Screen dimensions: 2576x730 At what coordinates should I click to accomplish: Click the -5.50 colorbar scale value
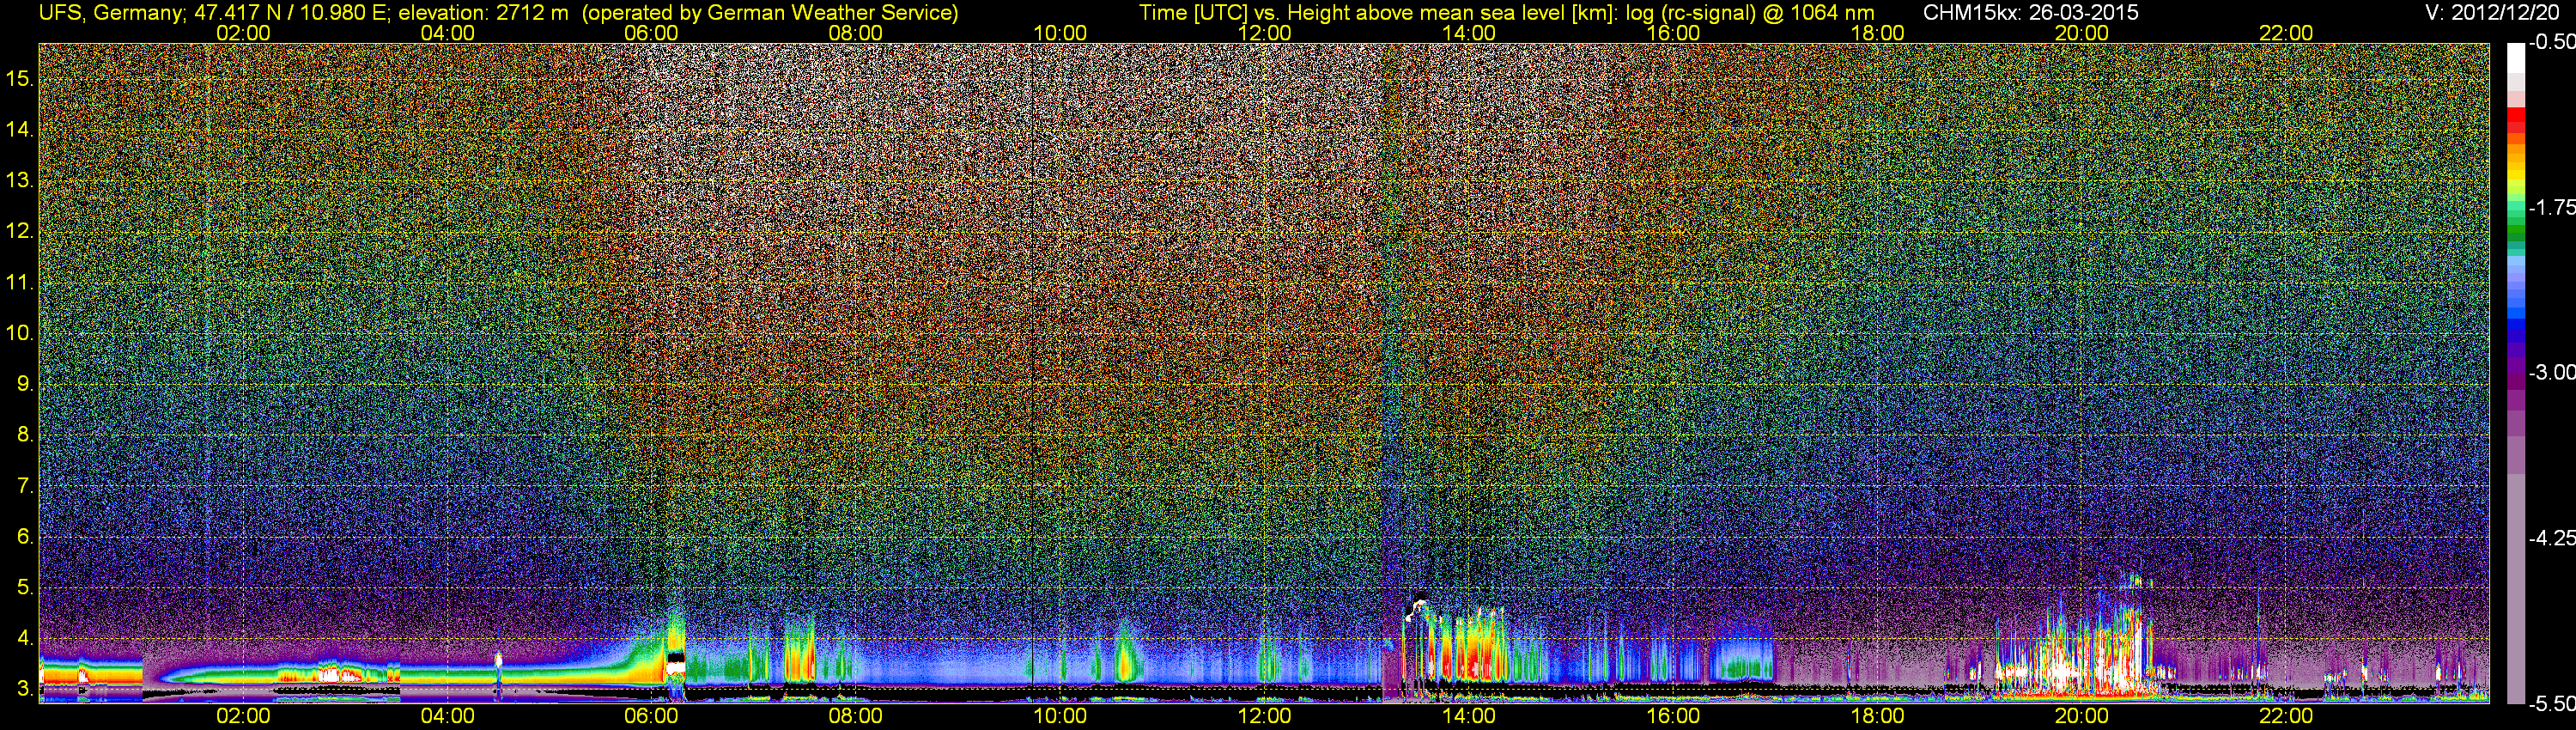click(2552, 704)
